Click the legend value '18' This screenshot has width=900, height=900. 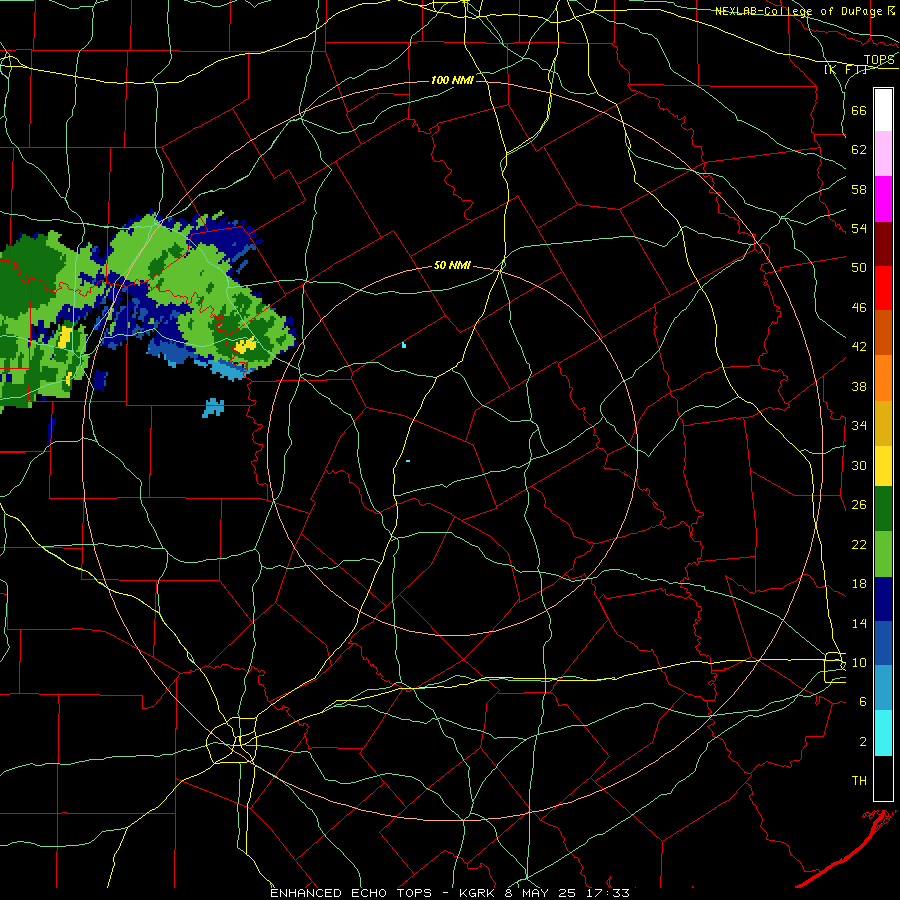(x=859, y=584)
